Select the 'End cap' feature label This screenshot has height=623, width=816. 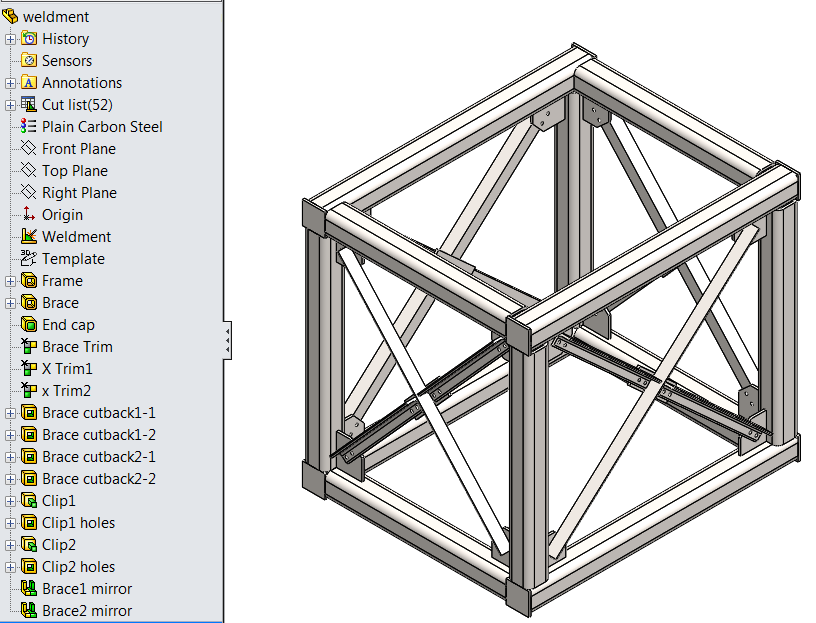(68, 325)
